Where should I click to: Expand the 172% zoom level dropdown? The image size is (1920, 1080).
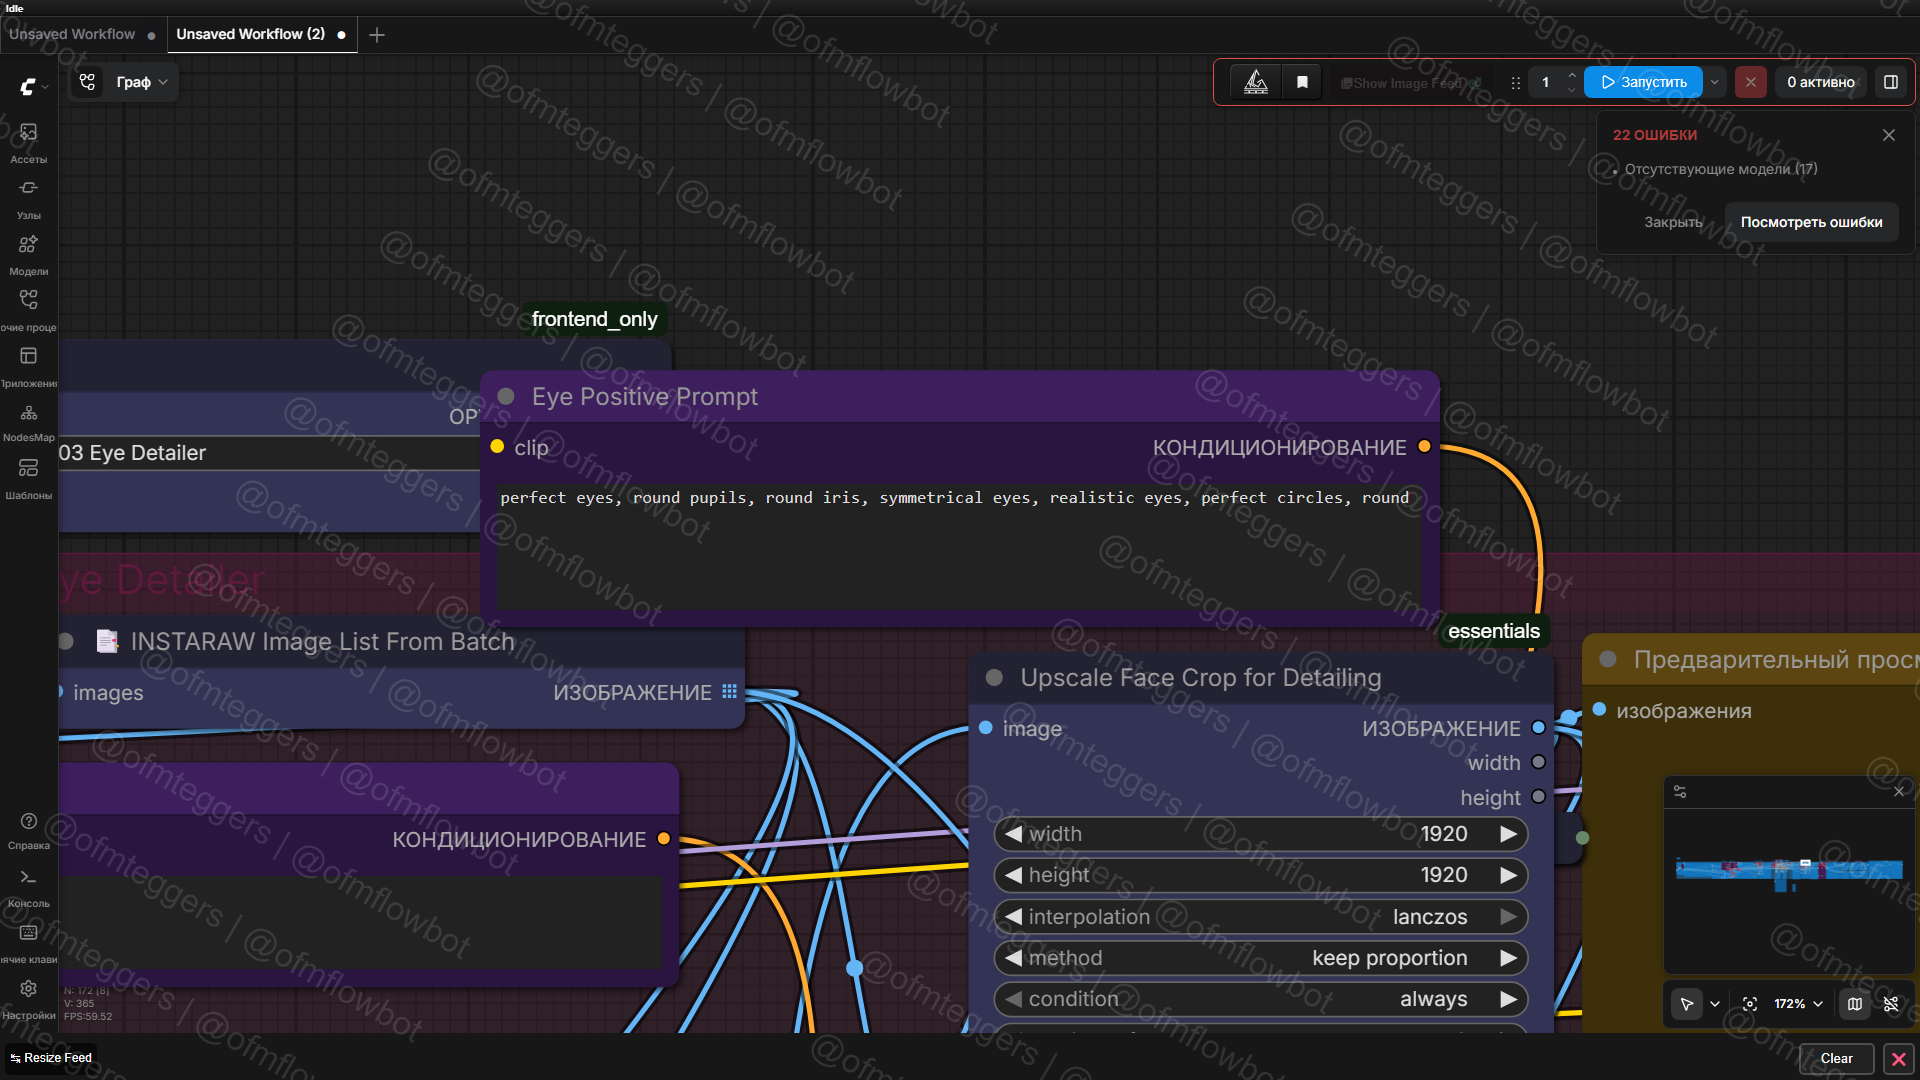tap(1799, 1004)
